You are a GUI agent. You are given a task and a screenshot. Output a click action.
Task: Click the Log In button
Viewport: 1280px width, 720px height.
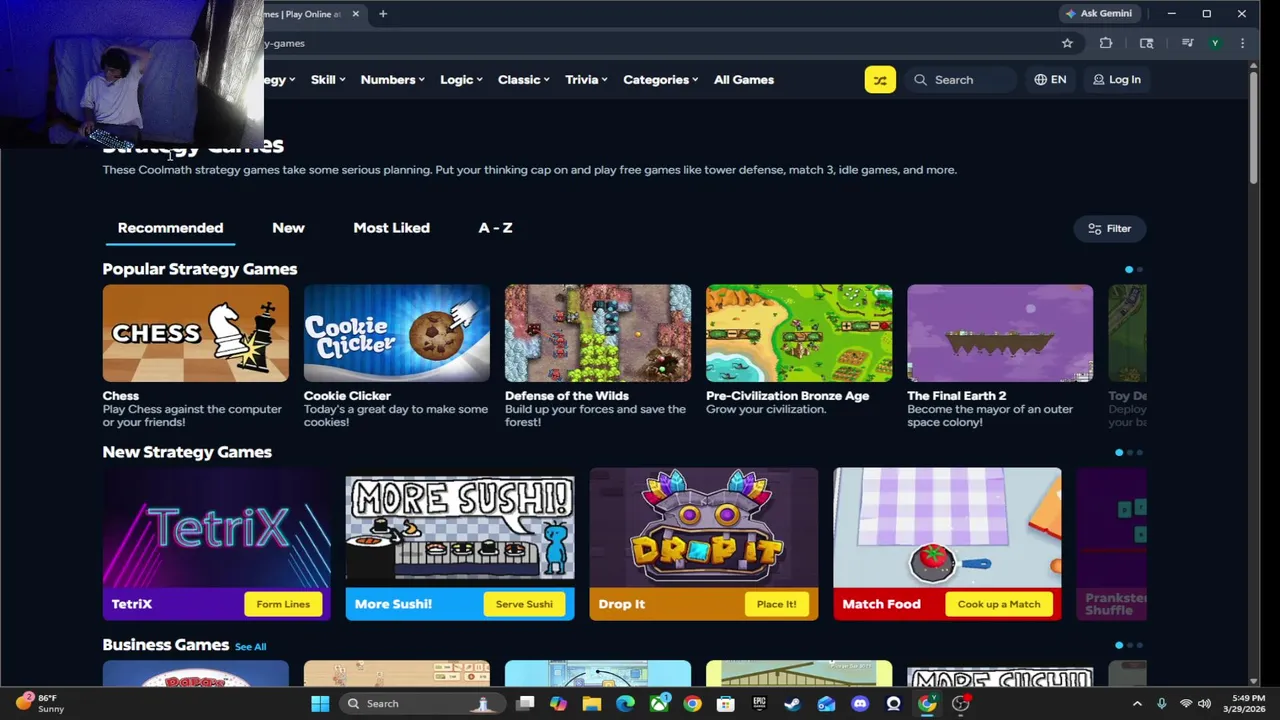pyautogui.click(x=1116, y=80)
